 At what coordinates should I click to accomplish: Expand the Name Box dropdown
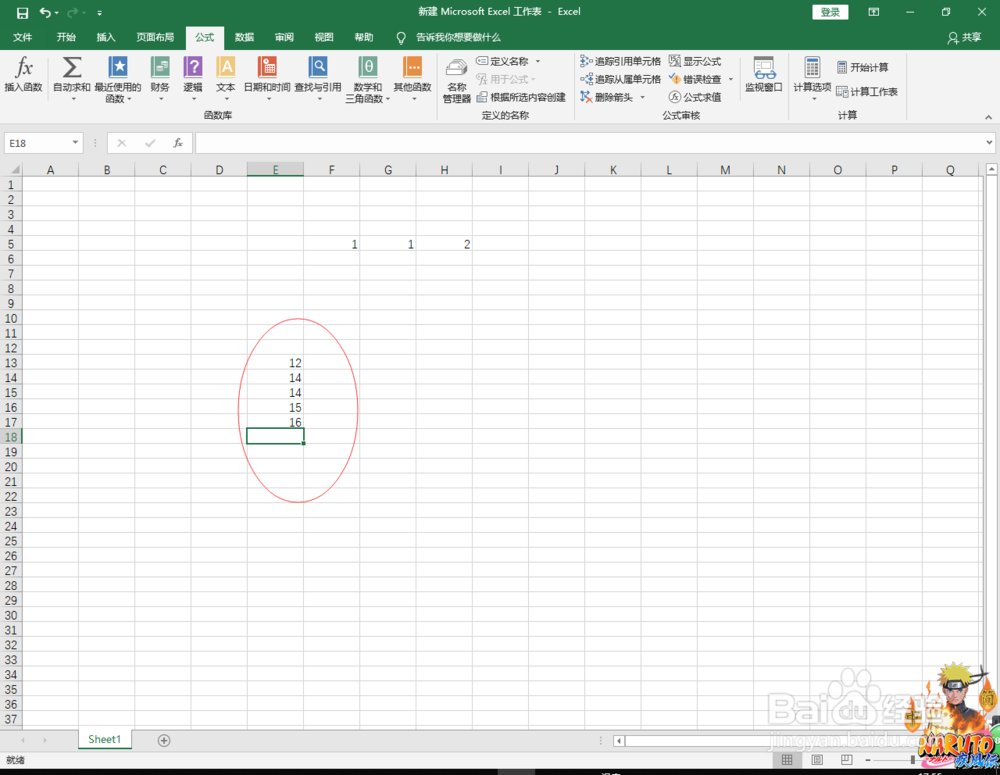[x=75, y=142]
